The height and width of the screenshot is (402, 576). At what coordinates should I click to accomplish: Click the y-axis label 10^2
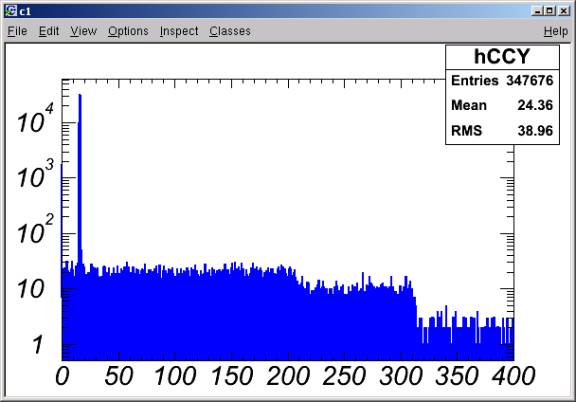(x=36, y=230)
